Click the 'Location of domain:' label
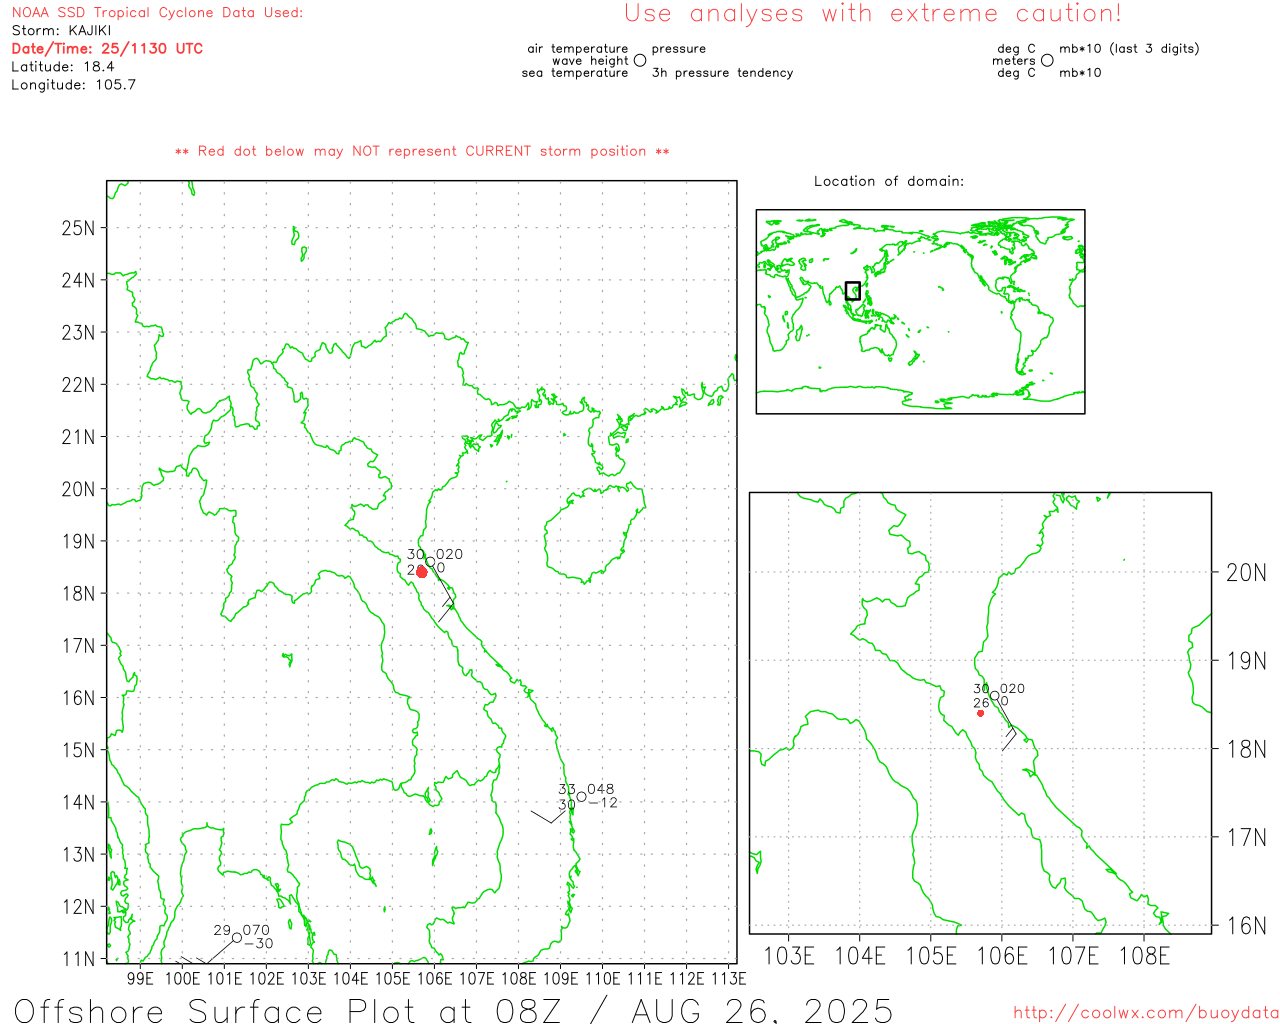The height and width of the screenshot is (1024, 1280). click(x=889, y=181)
